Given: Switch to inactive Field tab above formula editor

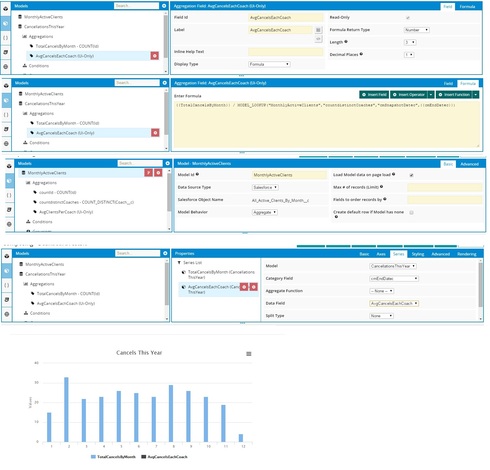Looking at the screenshot, I should click(448, 83).
